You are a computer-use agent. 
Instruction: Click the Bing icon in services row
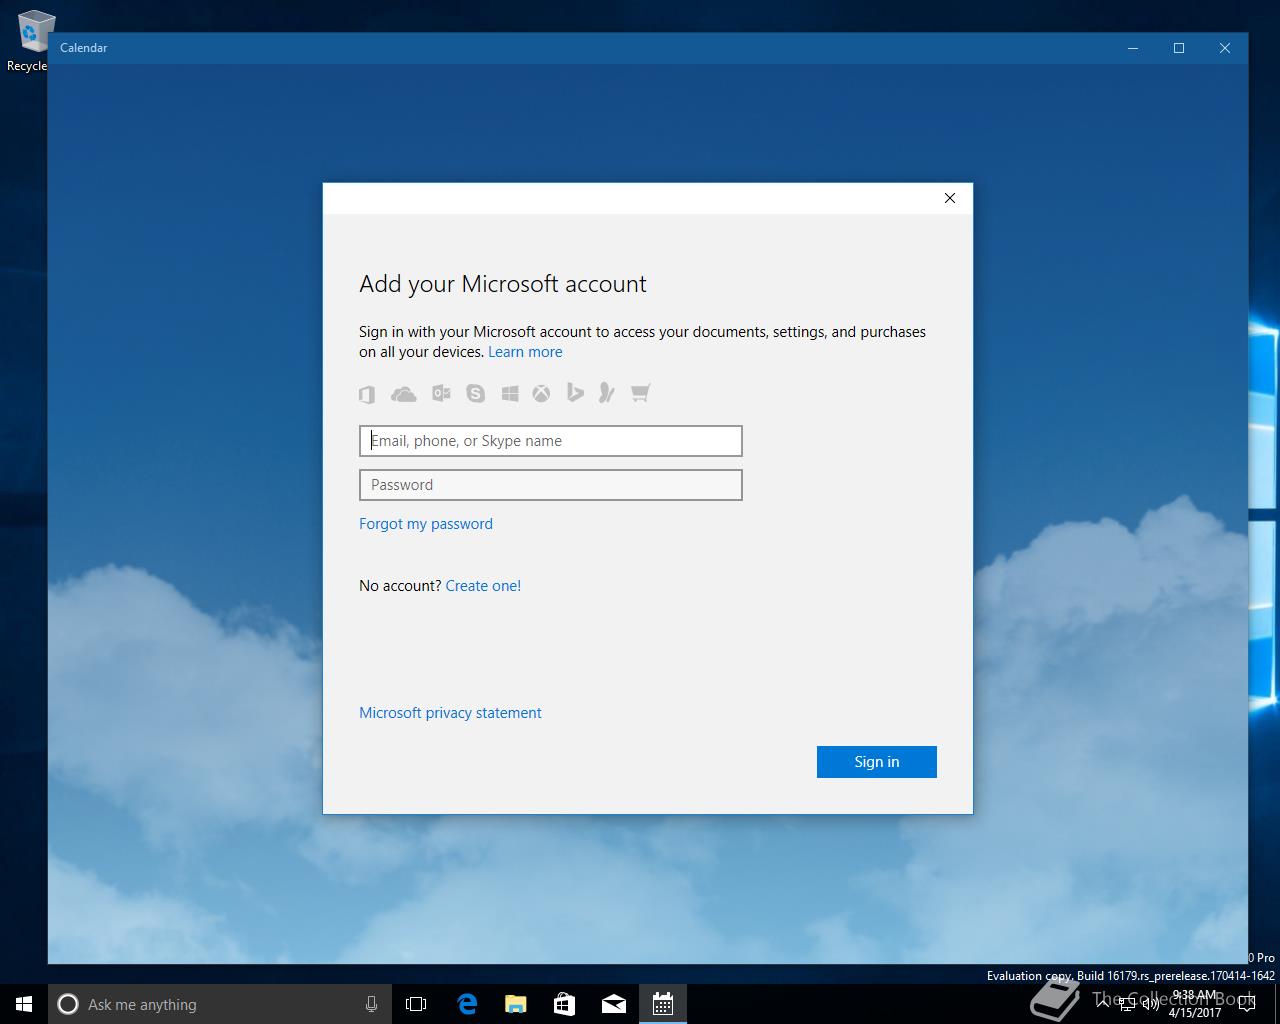(575, 393)
